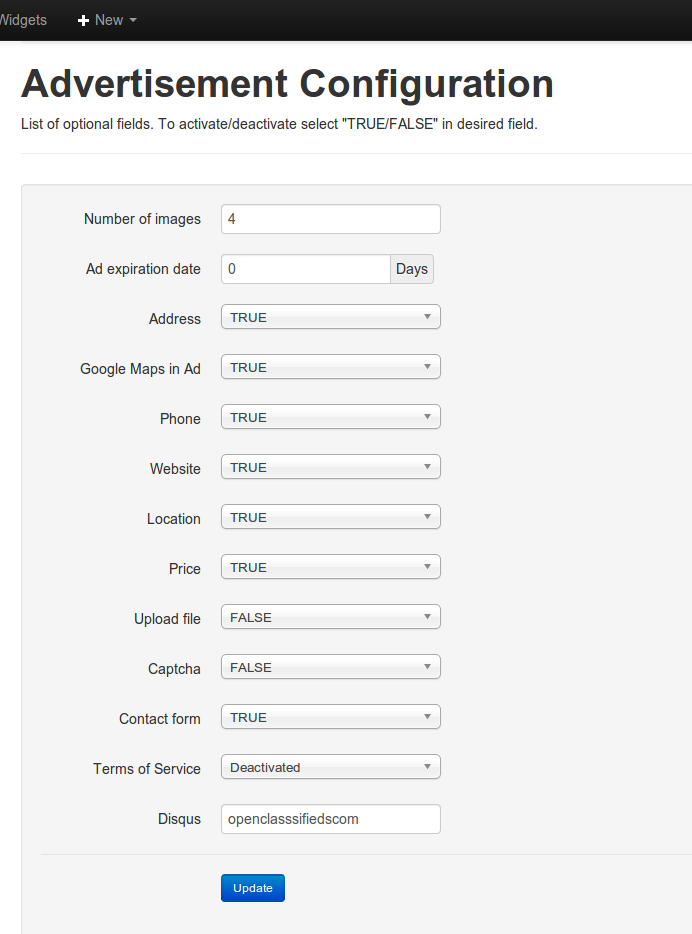Expand the Captcha dropdown set to FALSE
This screenshot has height=934, width=692.
[x=330, y=668]
